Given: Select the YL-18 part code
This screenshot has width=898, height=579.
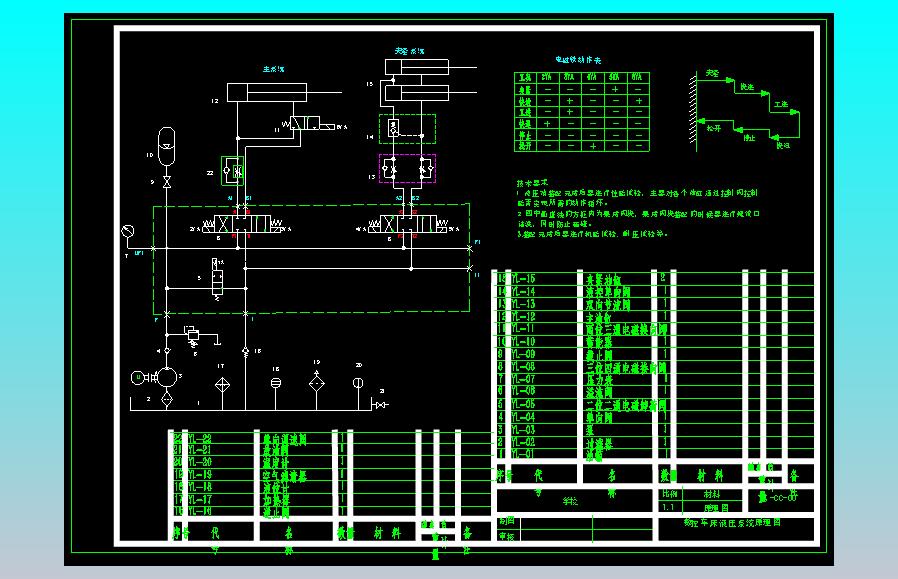Looking at the screenshot, I should (200, 487).
